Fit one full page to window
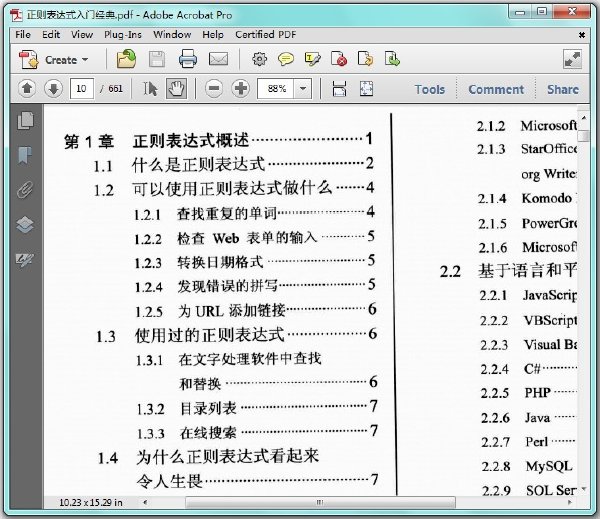Image resolution: width=600 pixels, height=519 pixels. click(x=366, y=89)
